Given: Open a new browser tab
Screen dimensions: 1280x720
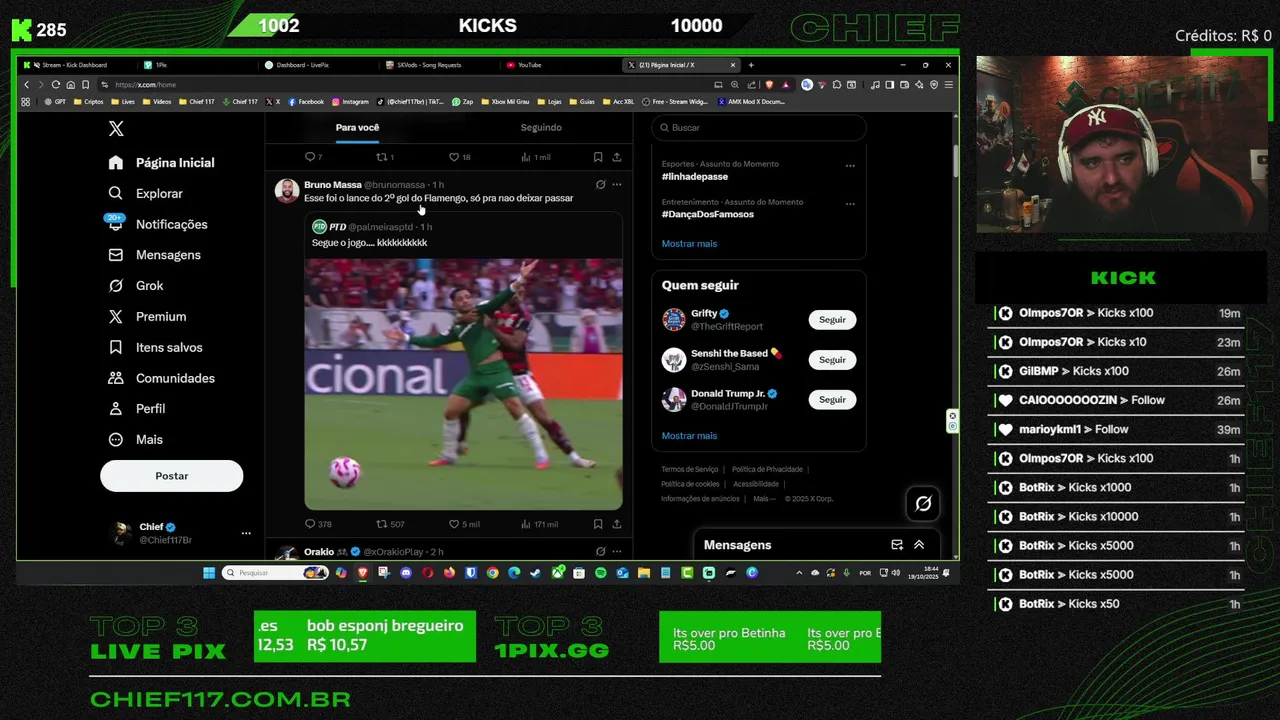Looking at the screenshot, I should coord(751,65).
